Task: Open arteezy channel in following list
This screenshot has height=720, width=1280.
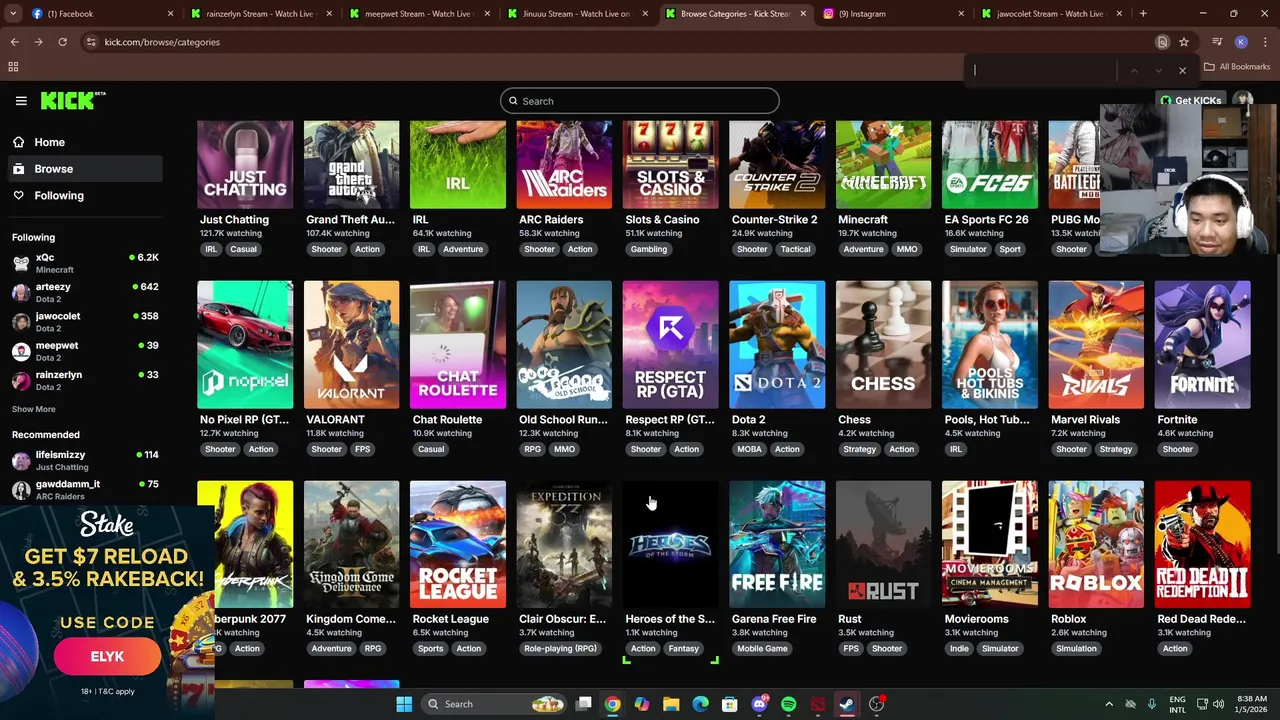Action: pos(85,292)
